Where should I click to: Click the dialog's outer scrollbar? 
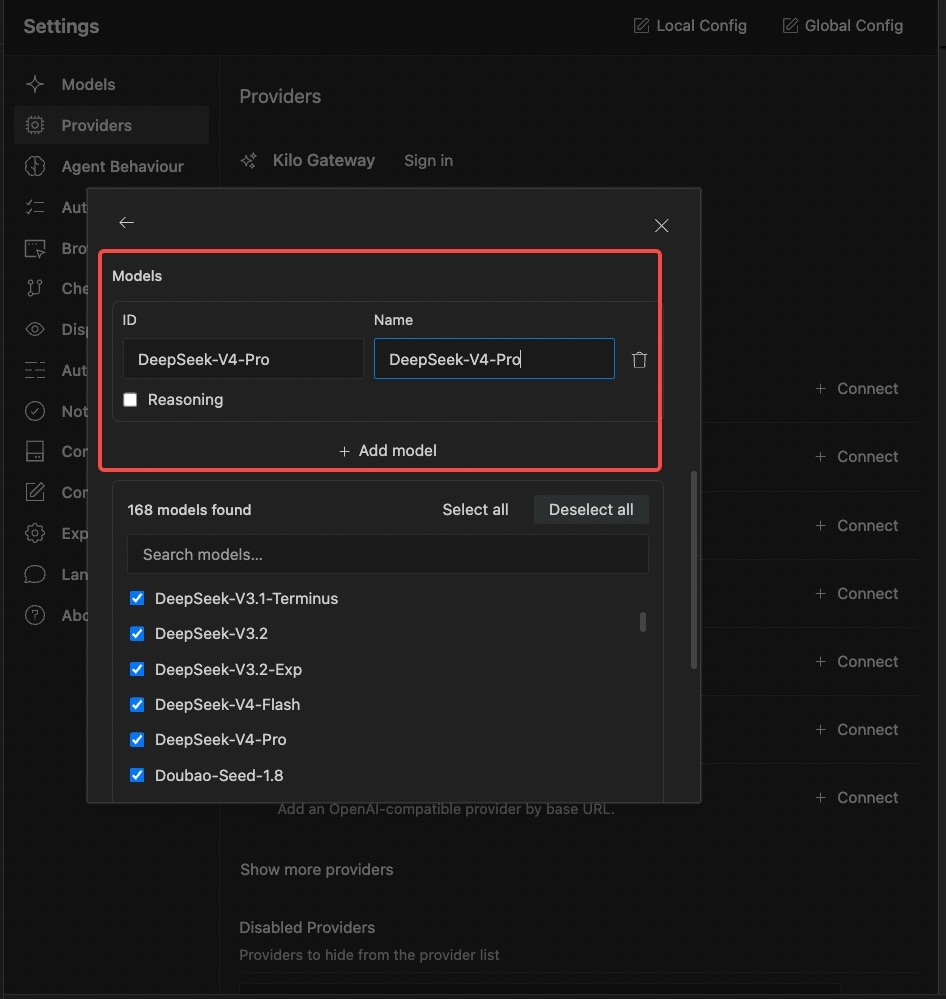694,570
